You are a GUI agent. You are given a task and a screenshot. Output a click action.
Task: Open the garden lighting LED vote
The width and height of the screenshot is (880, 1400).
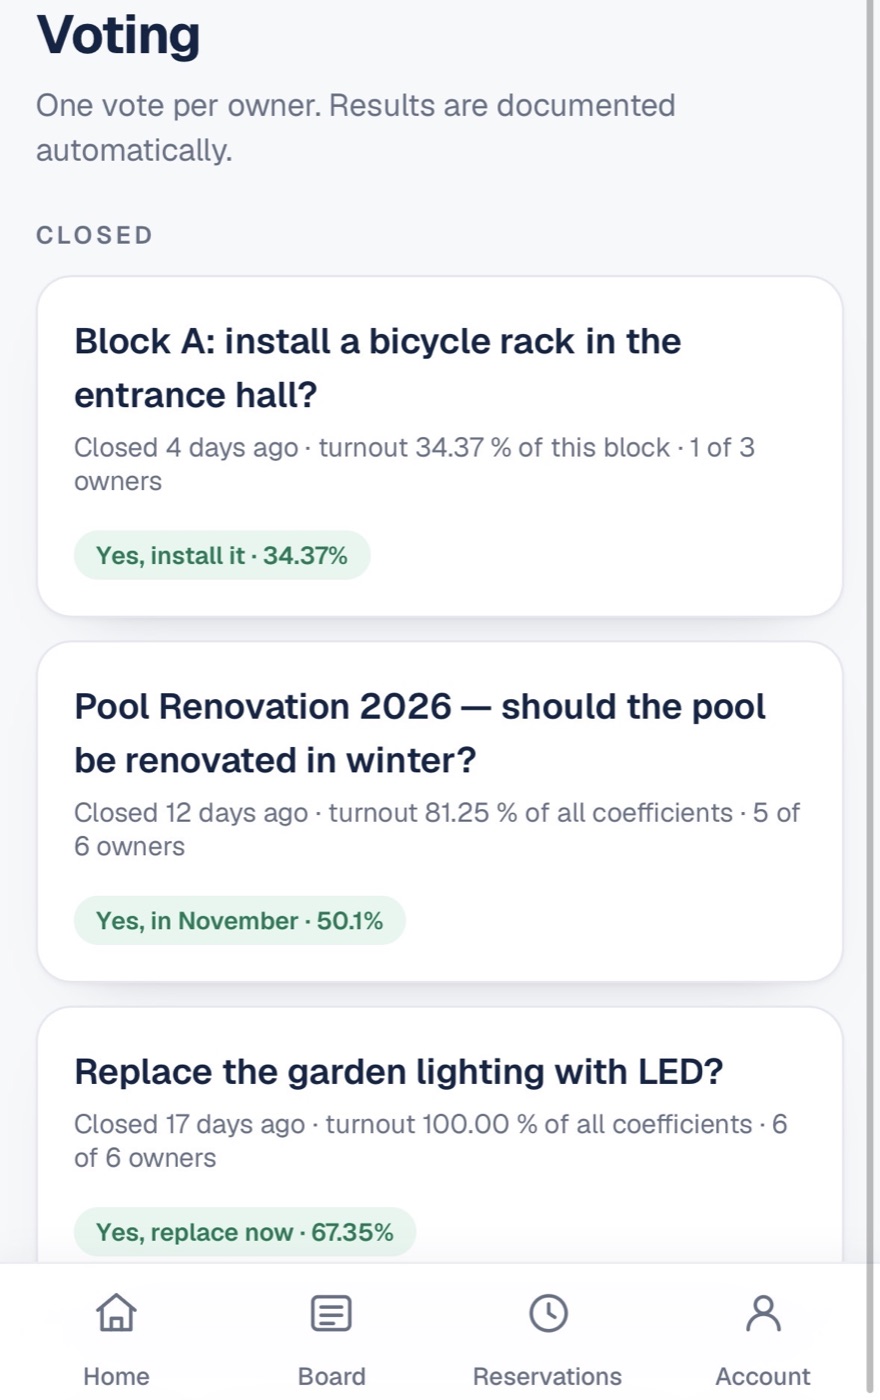point(440,1135)
